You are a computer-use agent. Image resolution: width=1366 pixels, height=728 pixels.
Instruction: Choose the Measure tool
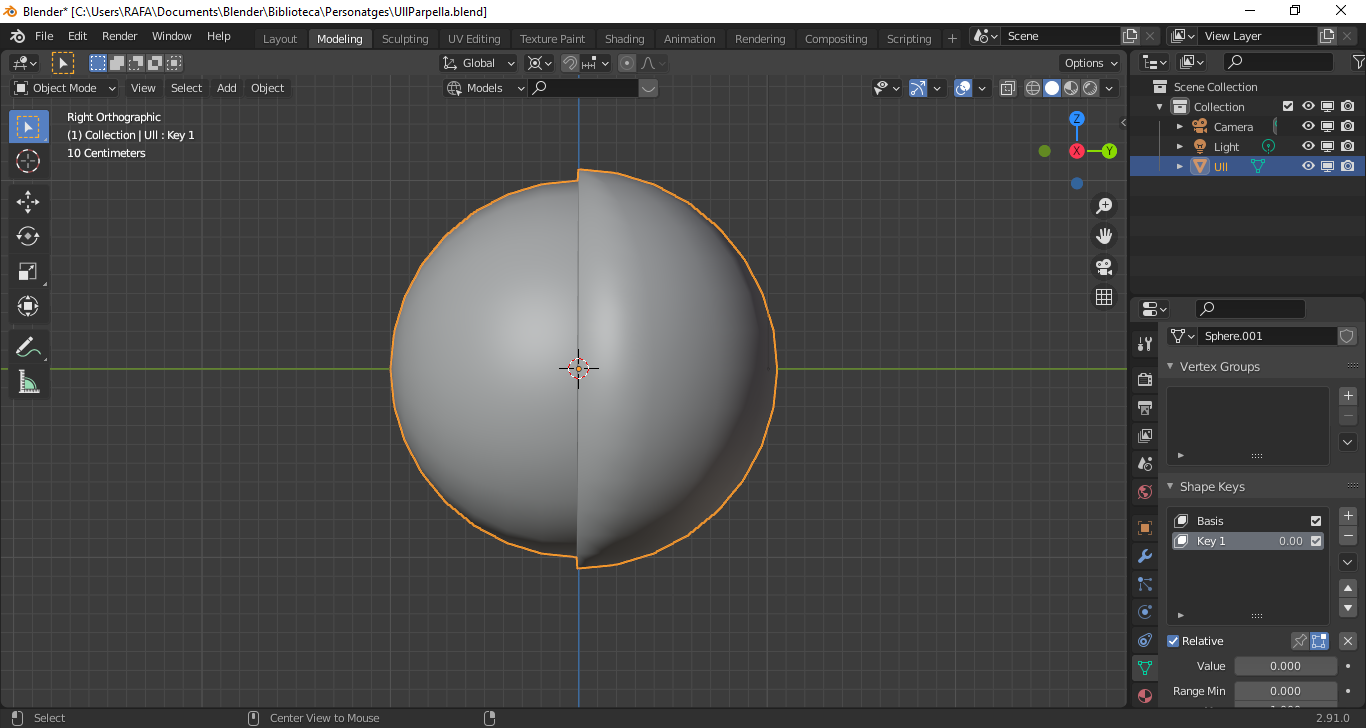(28, 382)
